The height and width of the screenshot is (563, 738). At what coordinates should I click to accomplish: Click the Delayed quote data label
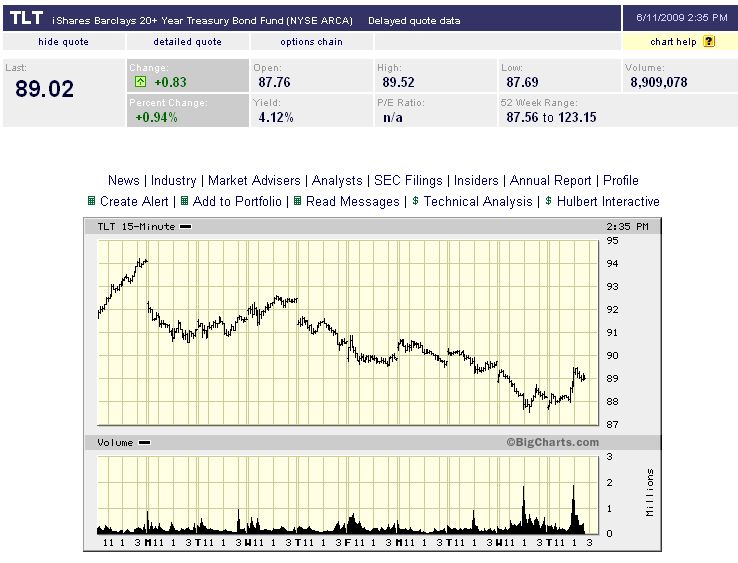(414, 21)
